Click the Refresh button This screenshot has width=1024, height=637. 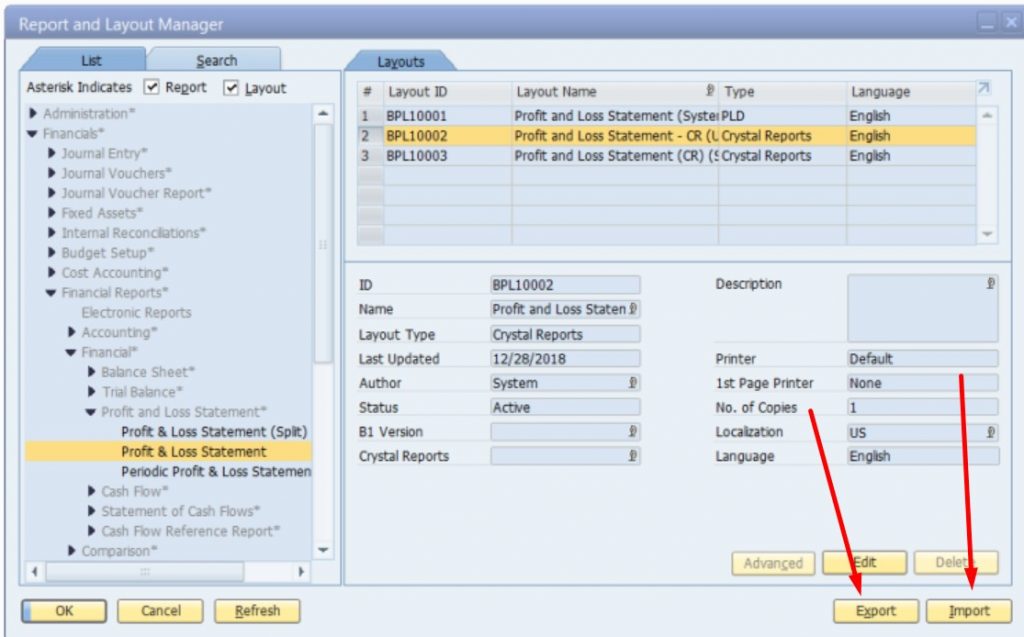point(257,611)
